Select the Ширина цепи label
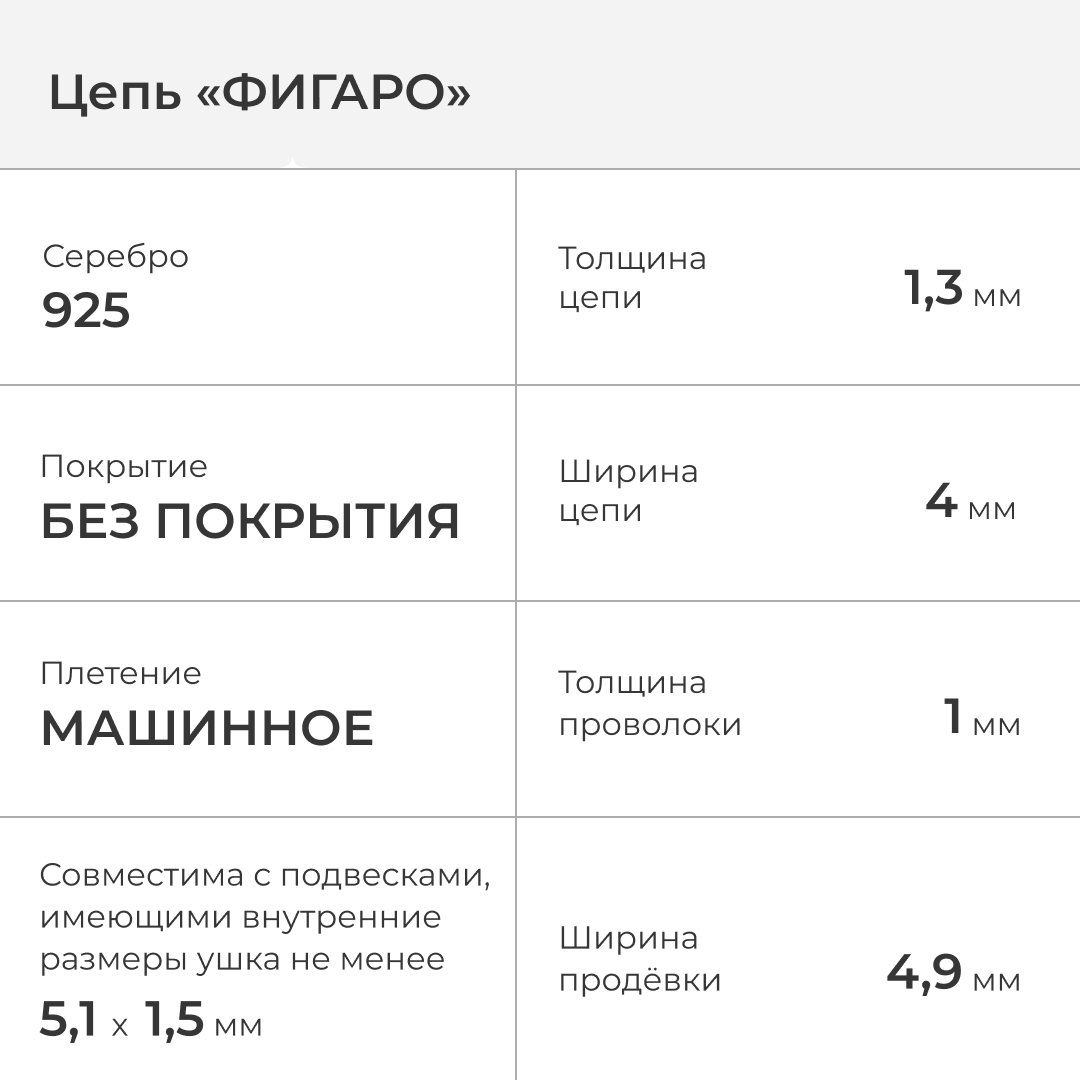This screenshot has height=1080, width=1080. (628, 490)
